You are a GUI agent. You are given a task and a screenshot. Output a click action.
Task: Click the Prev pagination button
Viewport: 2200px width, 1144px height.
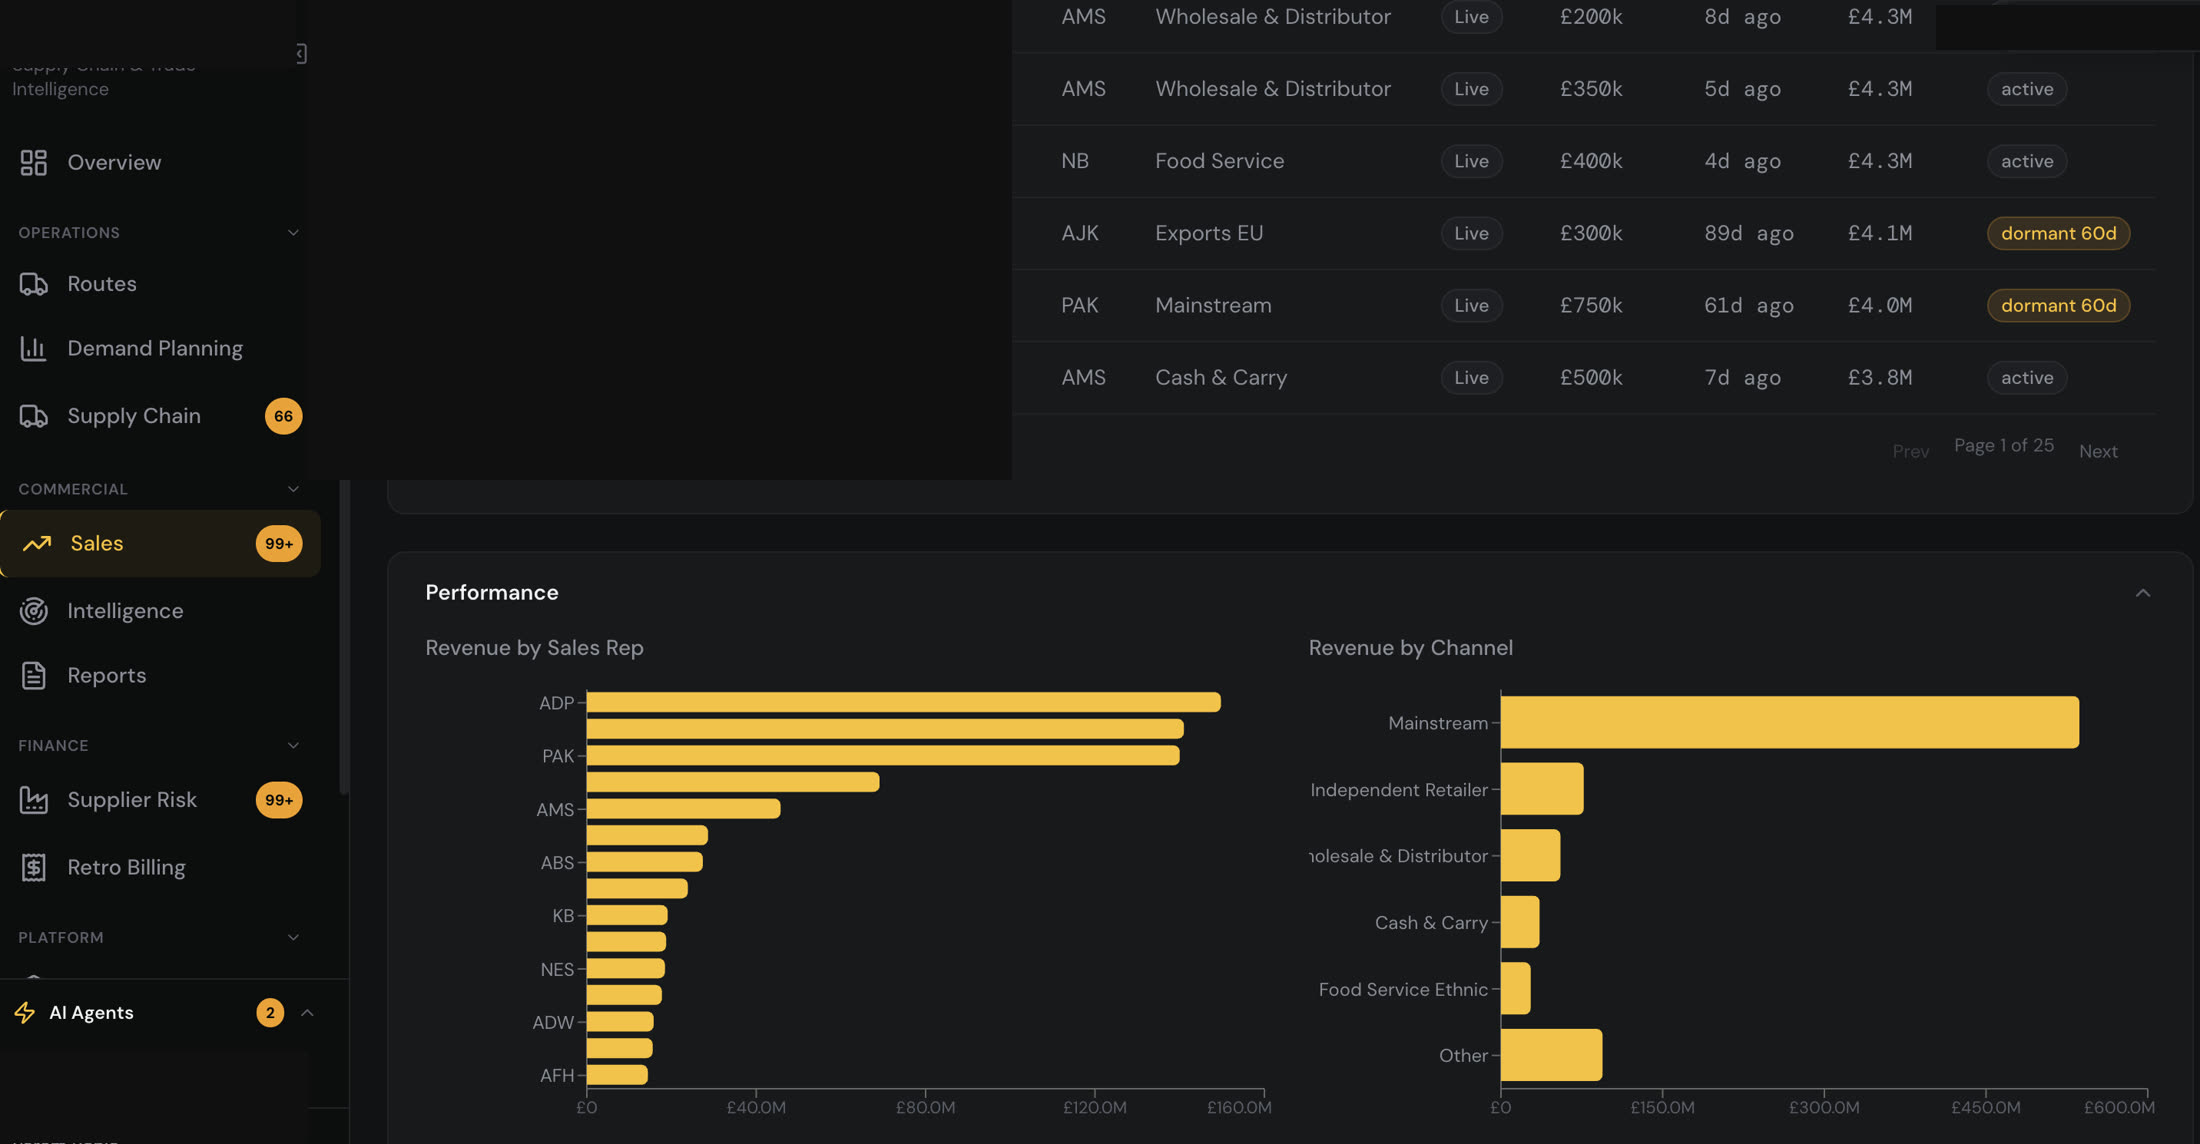click(1910, 451)
